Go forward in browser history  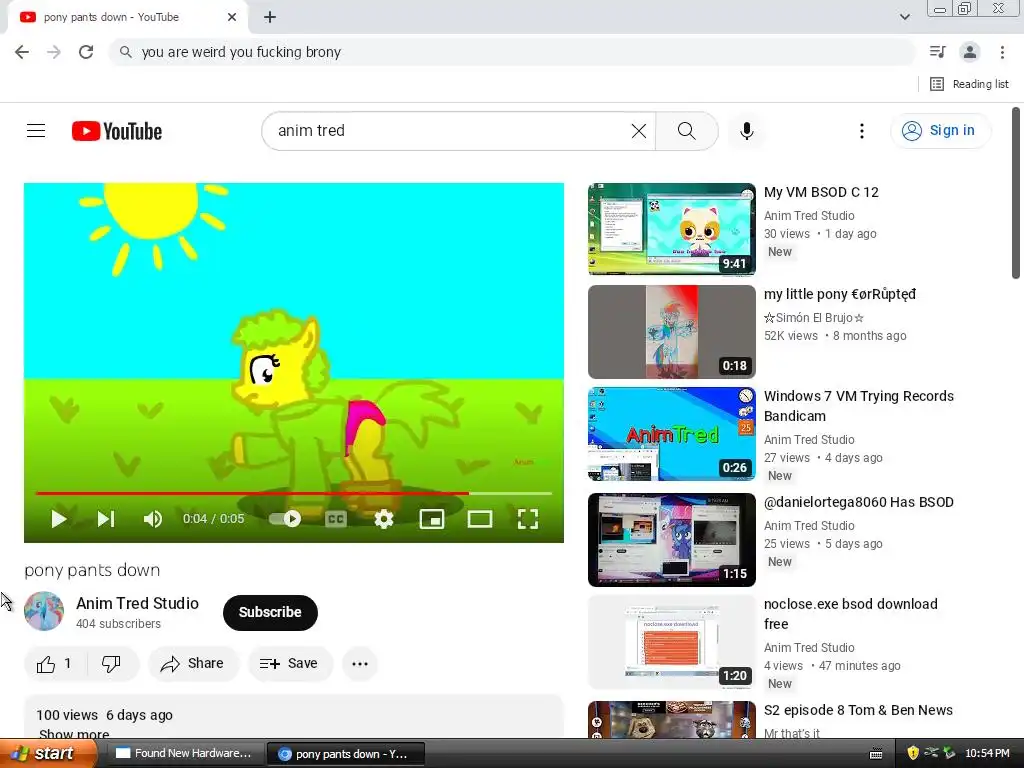tap(54, 52)
